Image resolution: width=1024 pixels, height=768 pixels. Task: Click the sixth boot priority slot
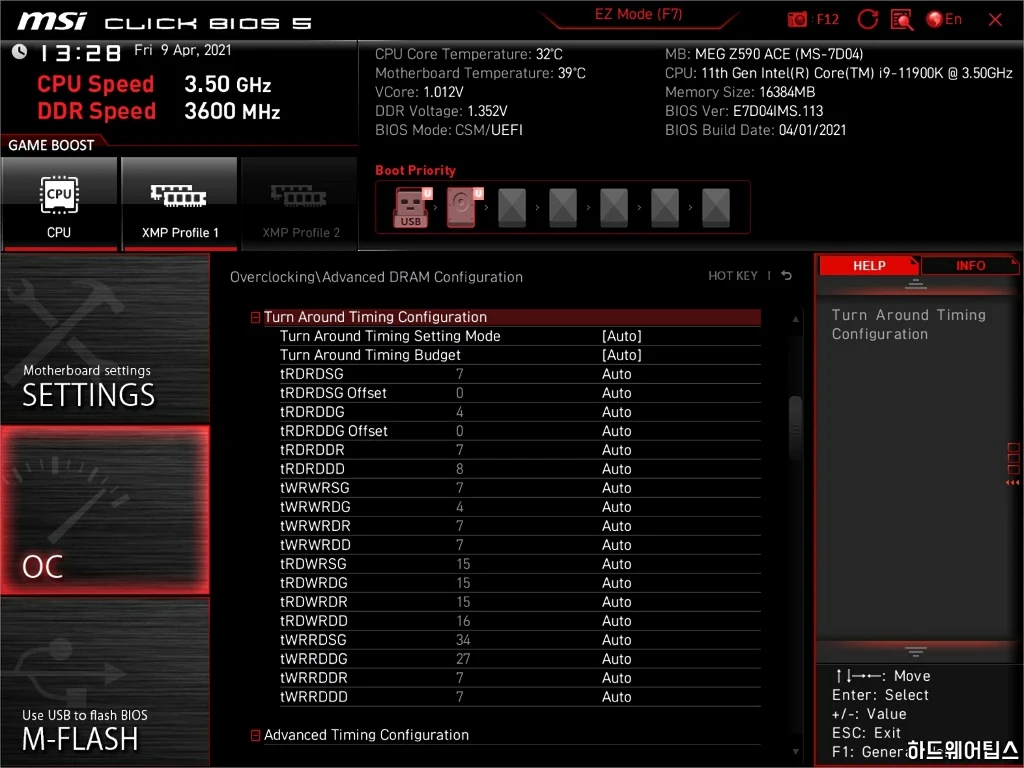click(665, 208)
